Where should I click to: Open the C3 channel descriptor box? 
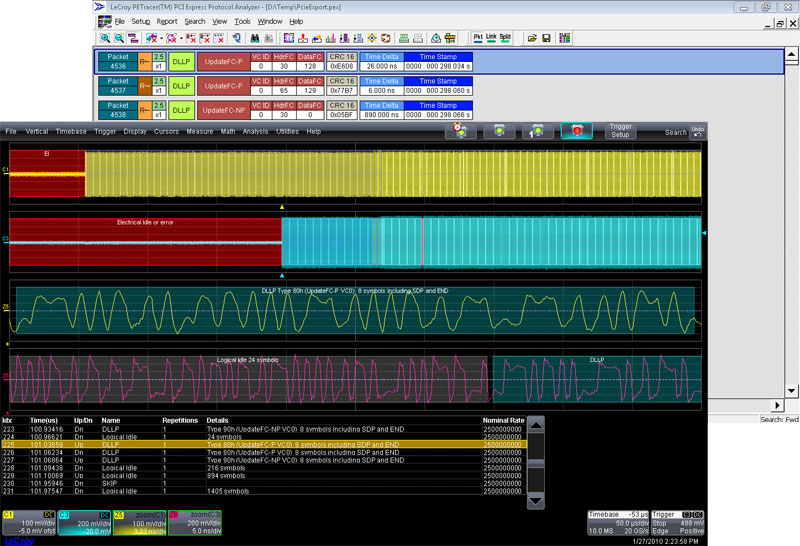tap(84, 523)
